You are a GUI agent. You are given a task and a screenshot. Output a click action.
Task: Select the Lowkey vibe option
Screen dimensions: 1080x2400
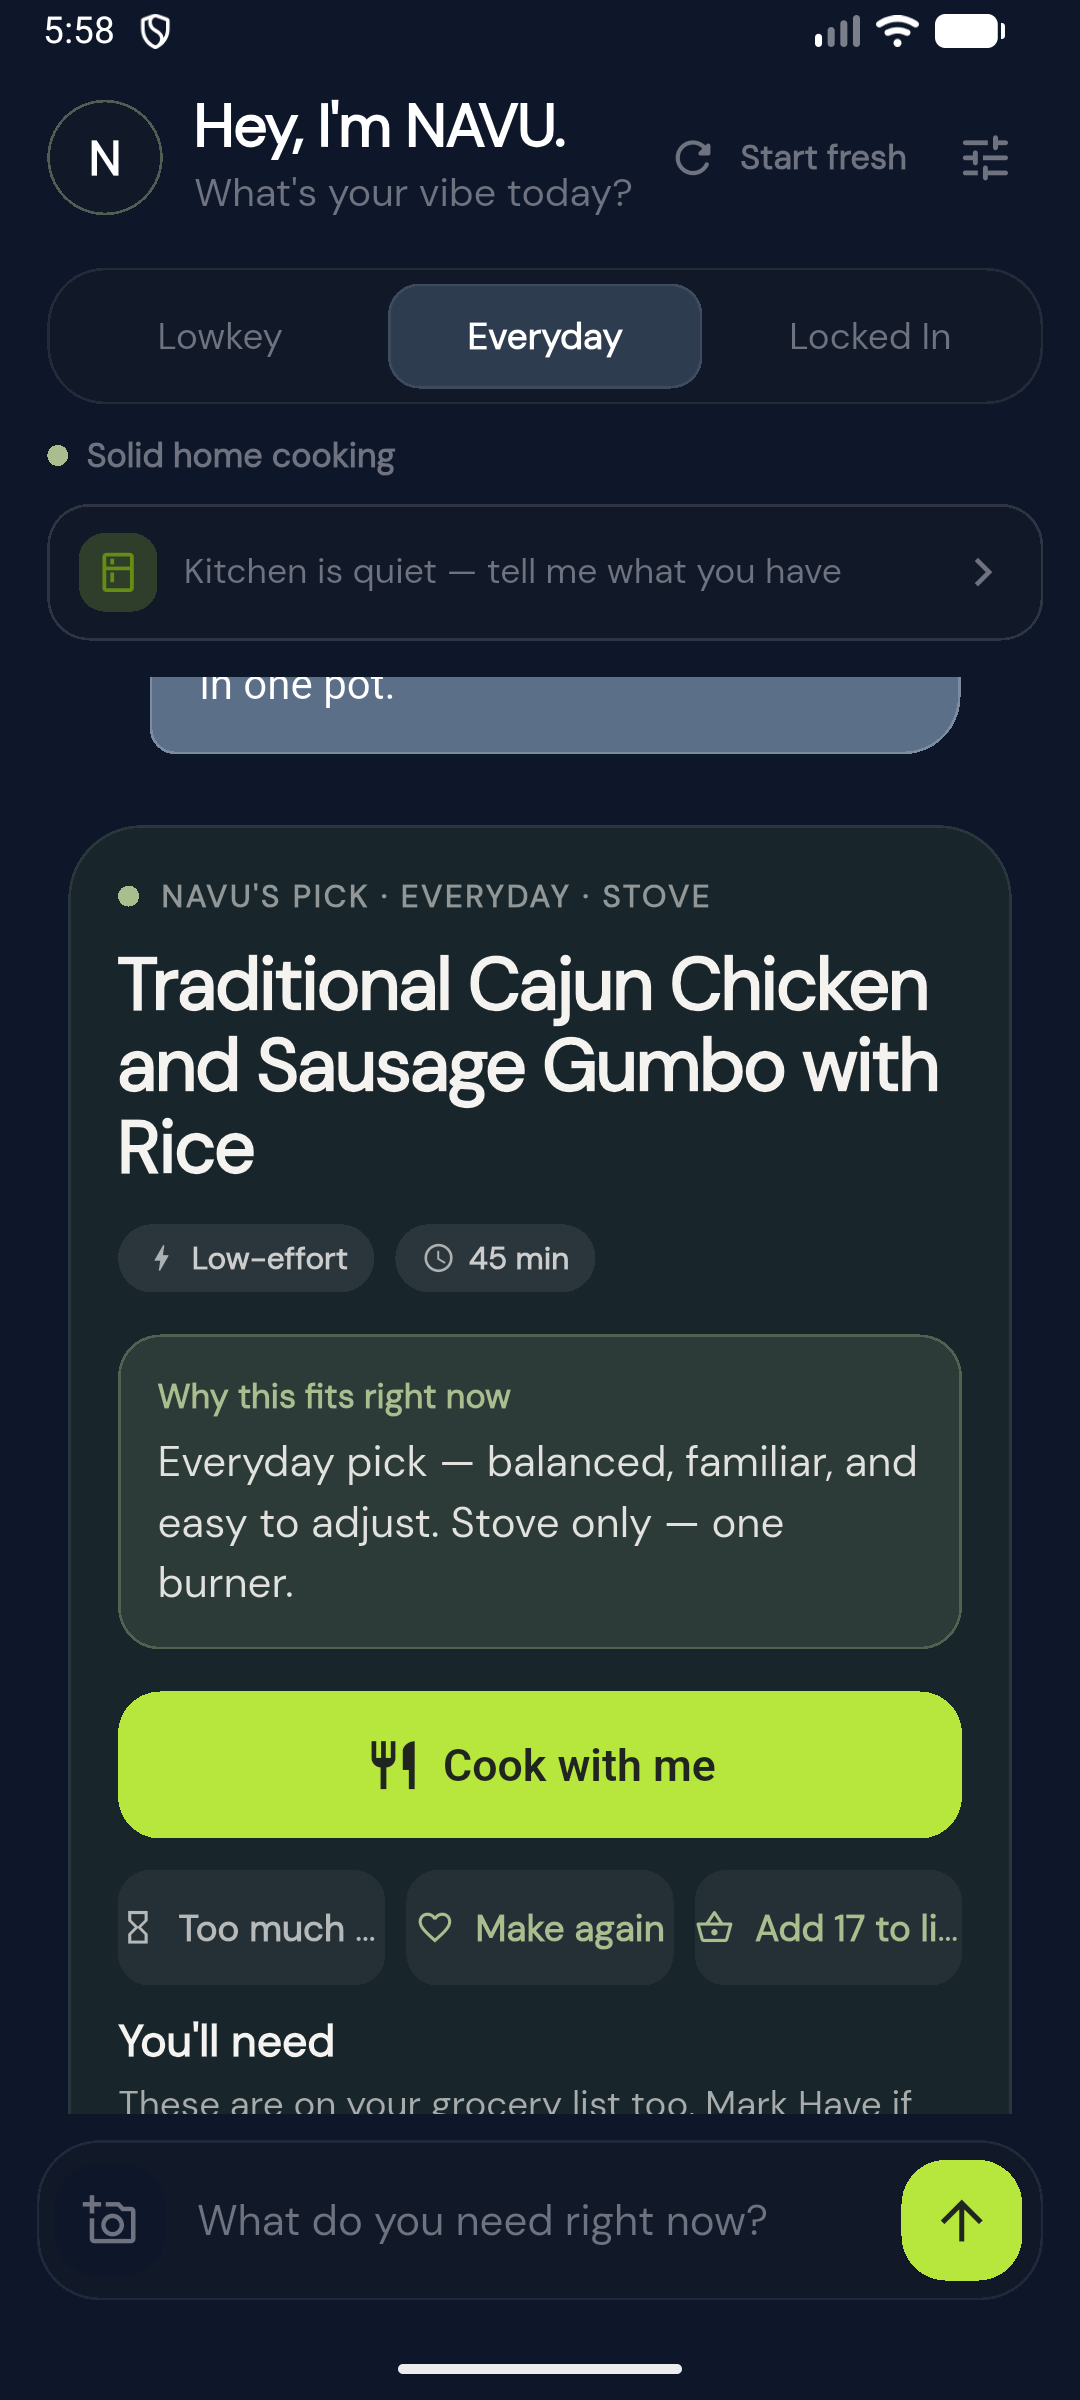(220, 337)
